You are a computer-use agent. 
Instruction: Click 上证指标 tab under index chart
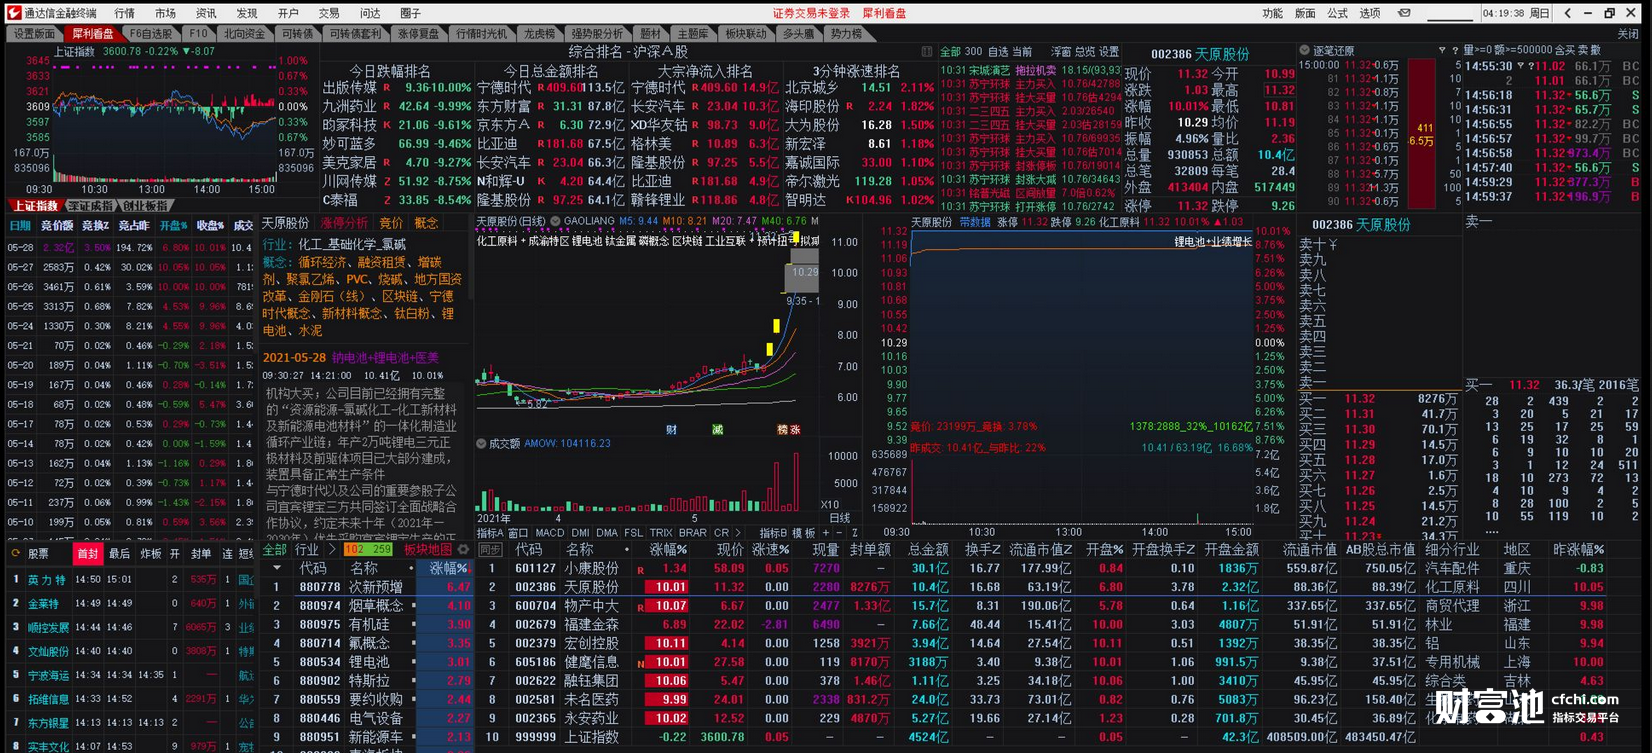click(x=35, y=206)
